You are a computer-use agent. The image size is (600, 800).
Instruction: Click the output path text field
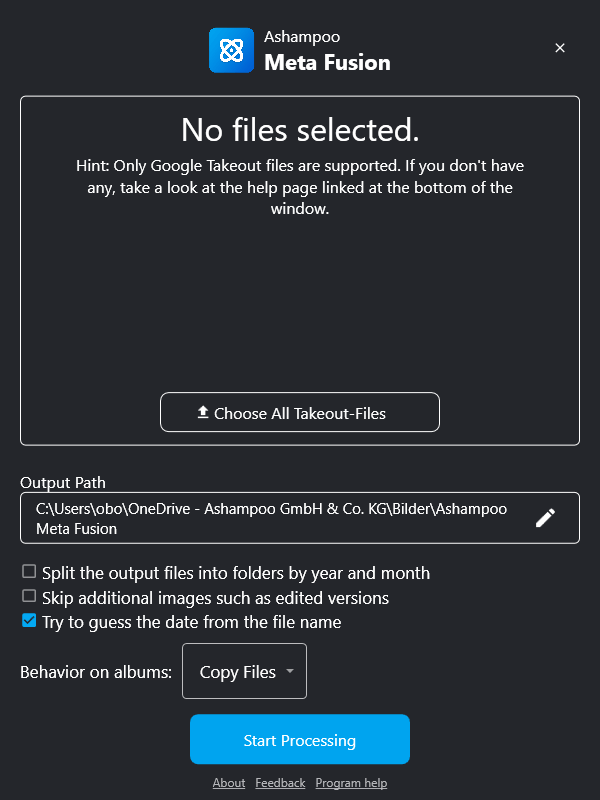272,518
